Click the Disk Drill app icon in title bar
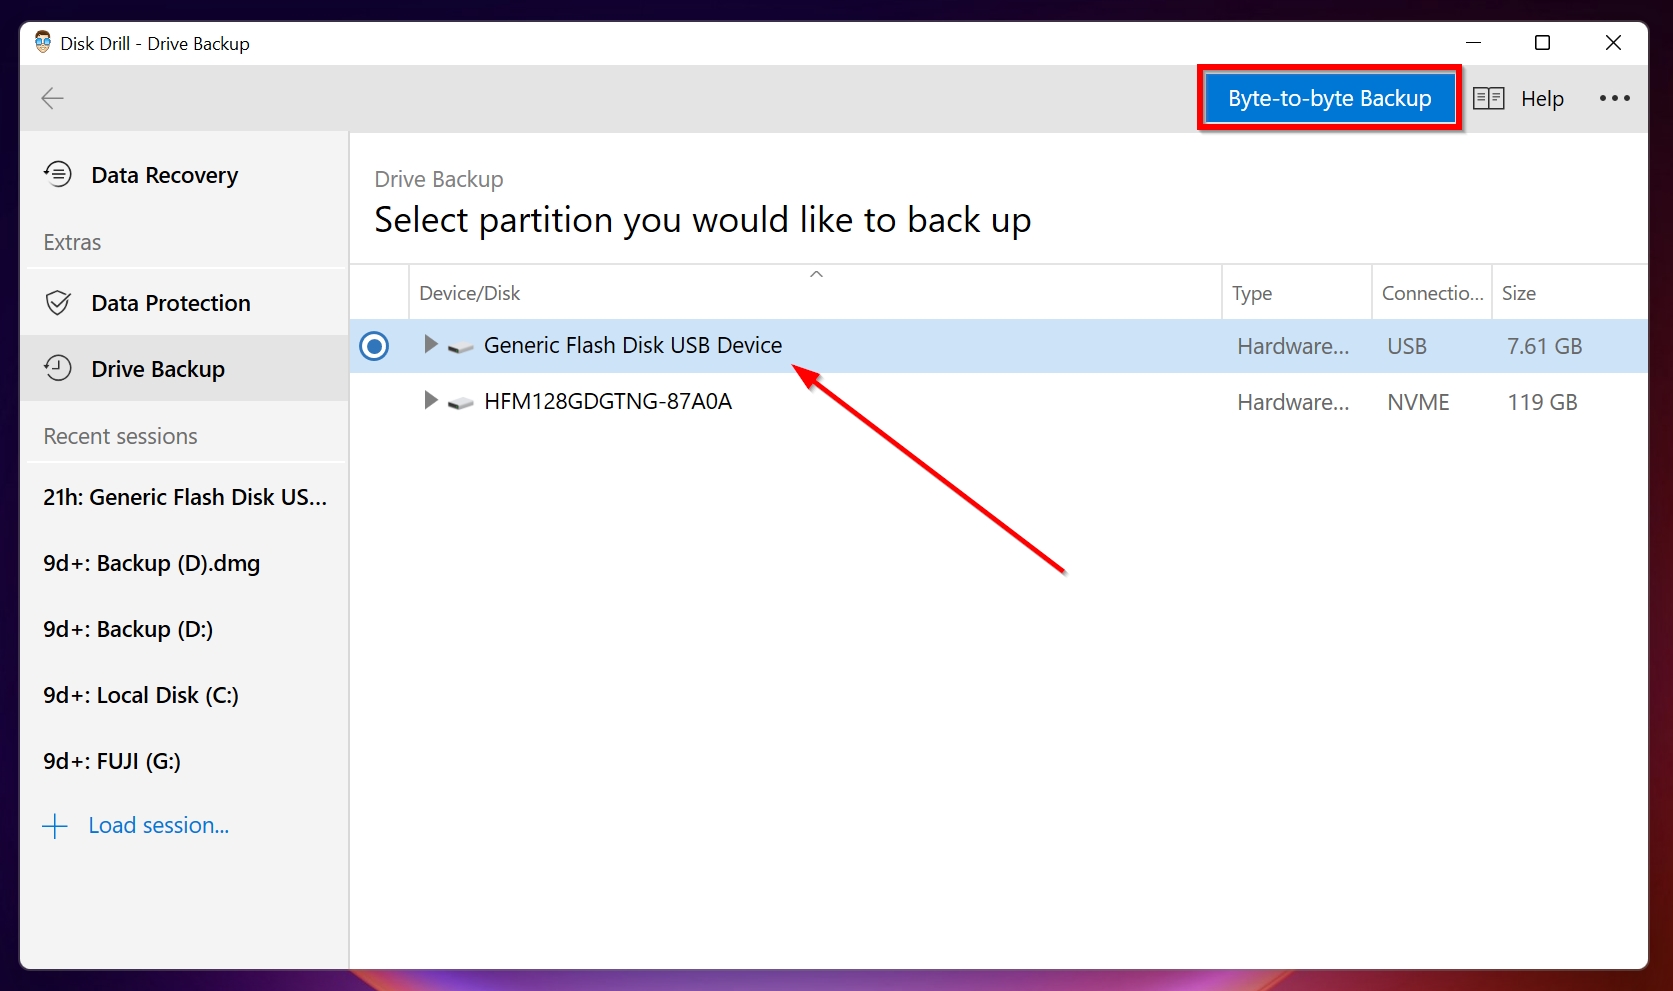This screenshot has height=991, width=1673. click(43, 42)
